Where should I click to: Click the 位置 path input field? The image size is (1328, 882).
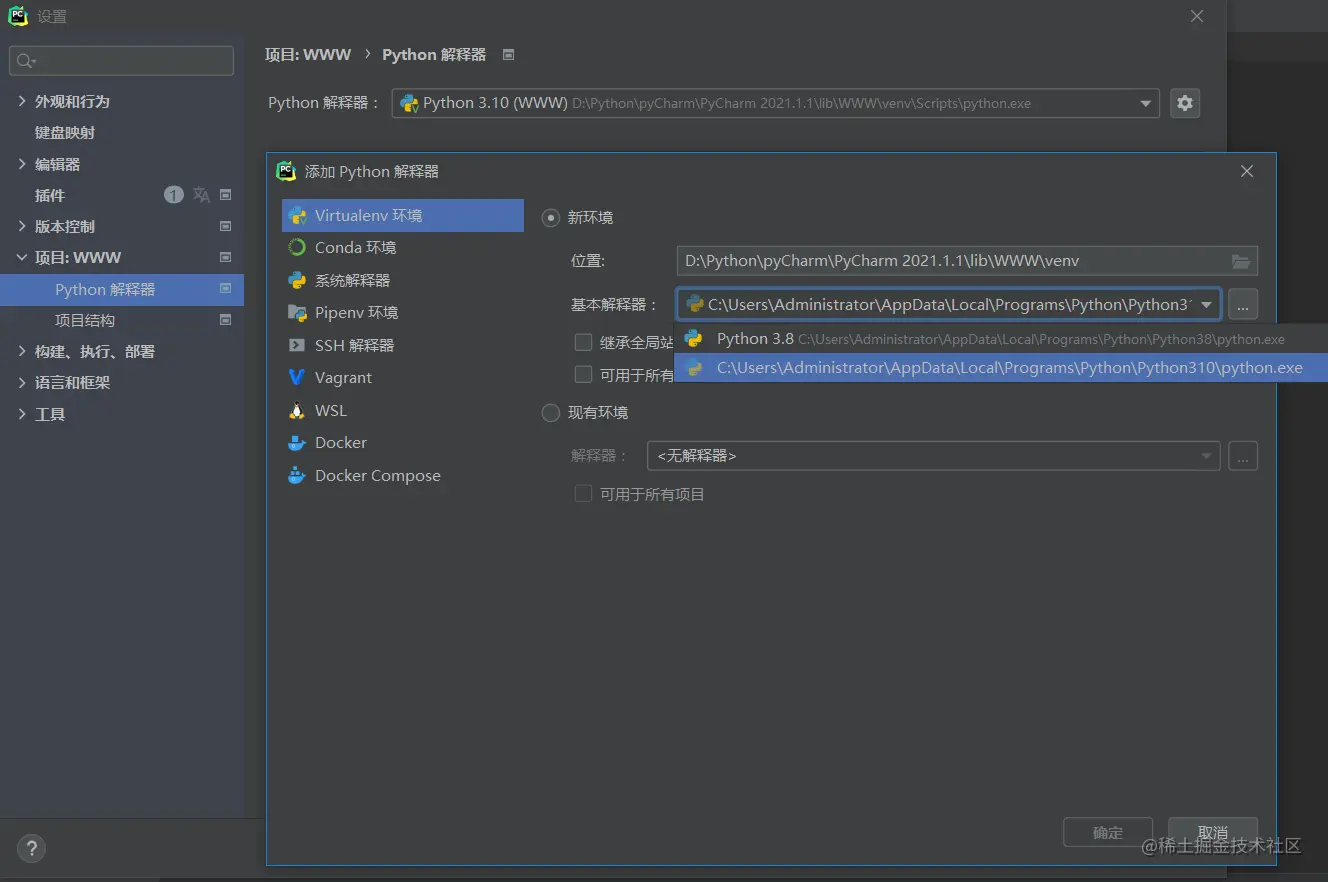point(967,261)
